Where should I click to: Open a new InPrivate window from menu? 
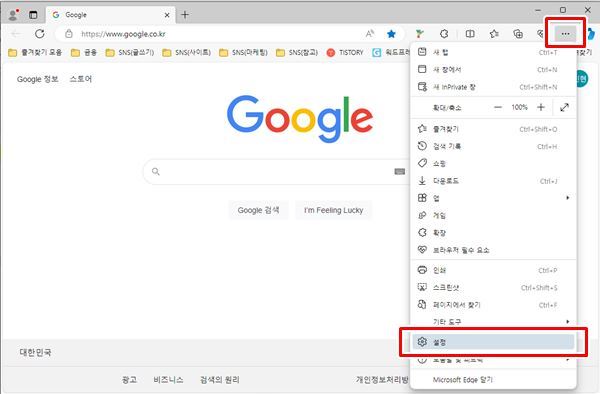(x=493, y=87)
